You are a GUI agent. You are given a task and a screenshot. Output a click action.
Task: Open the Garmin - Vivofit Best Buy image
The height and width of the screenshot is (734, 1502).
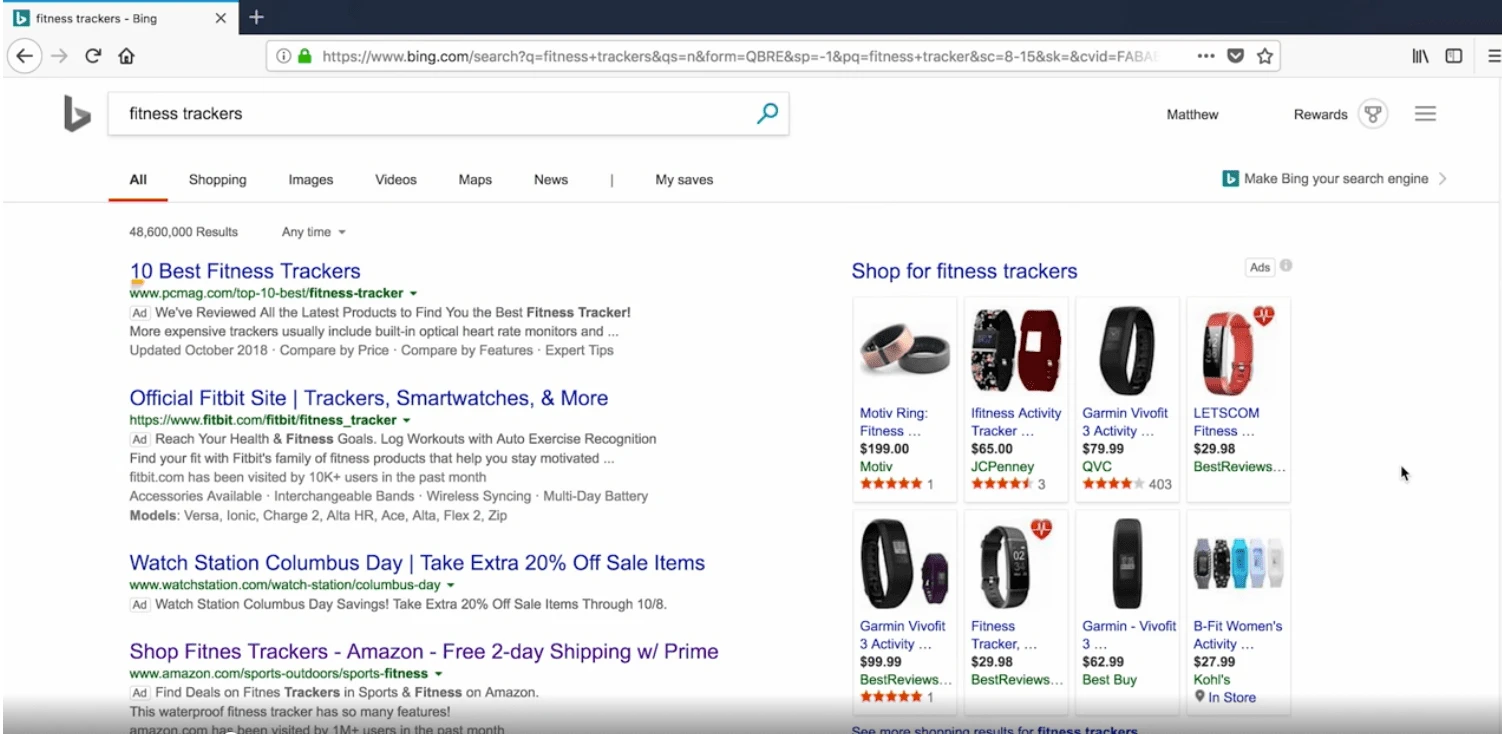(x=1126, y=563)
